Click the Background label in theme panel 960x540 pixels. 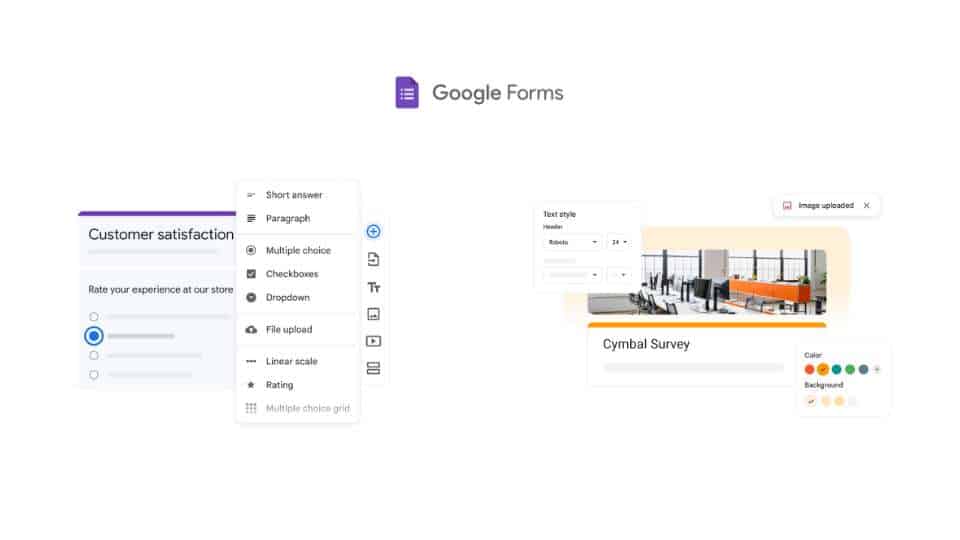[823, 385]
